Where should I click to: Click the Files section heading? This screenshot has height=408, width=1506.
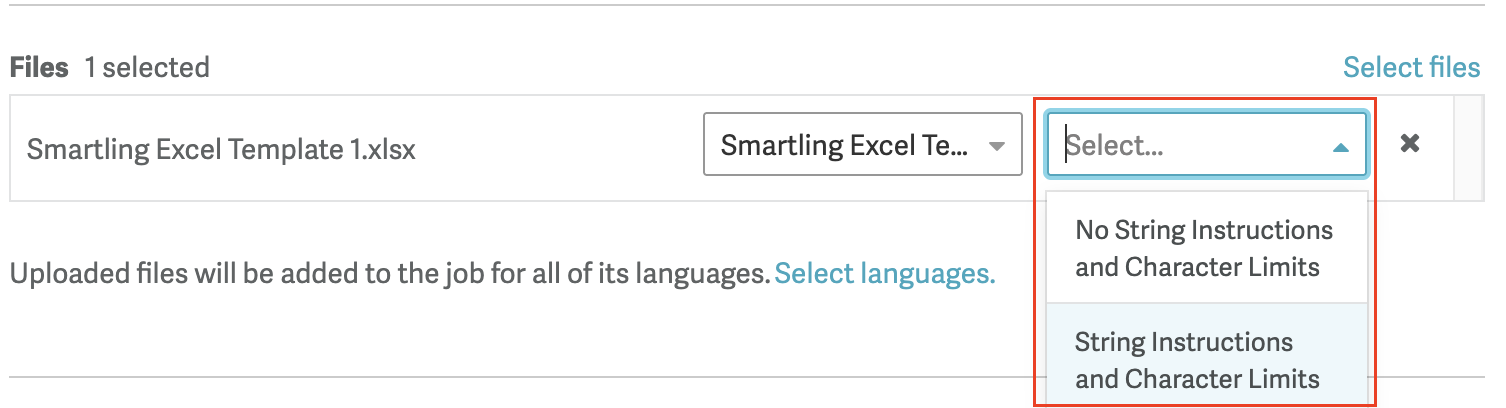tap(39, 68)
